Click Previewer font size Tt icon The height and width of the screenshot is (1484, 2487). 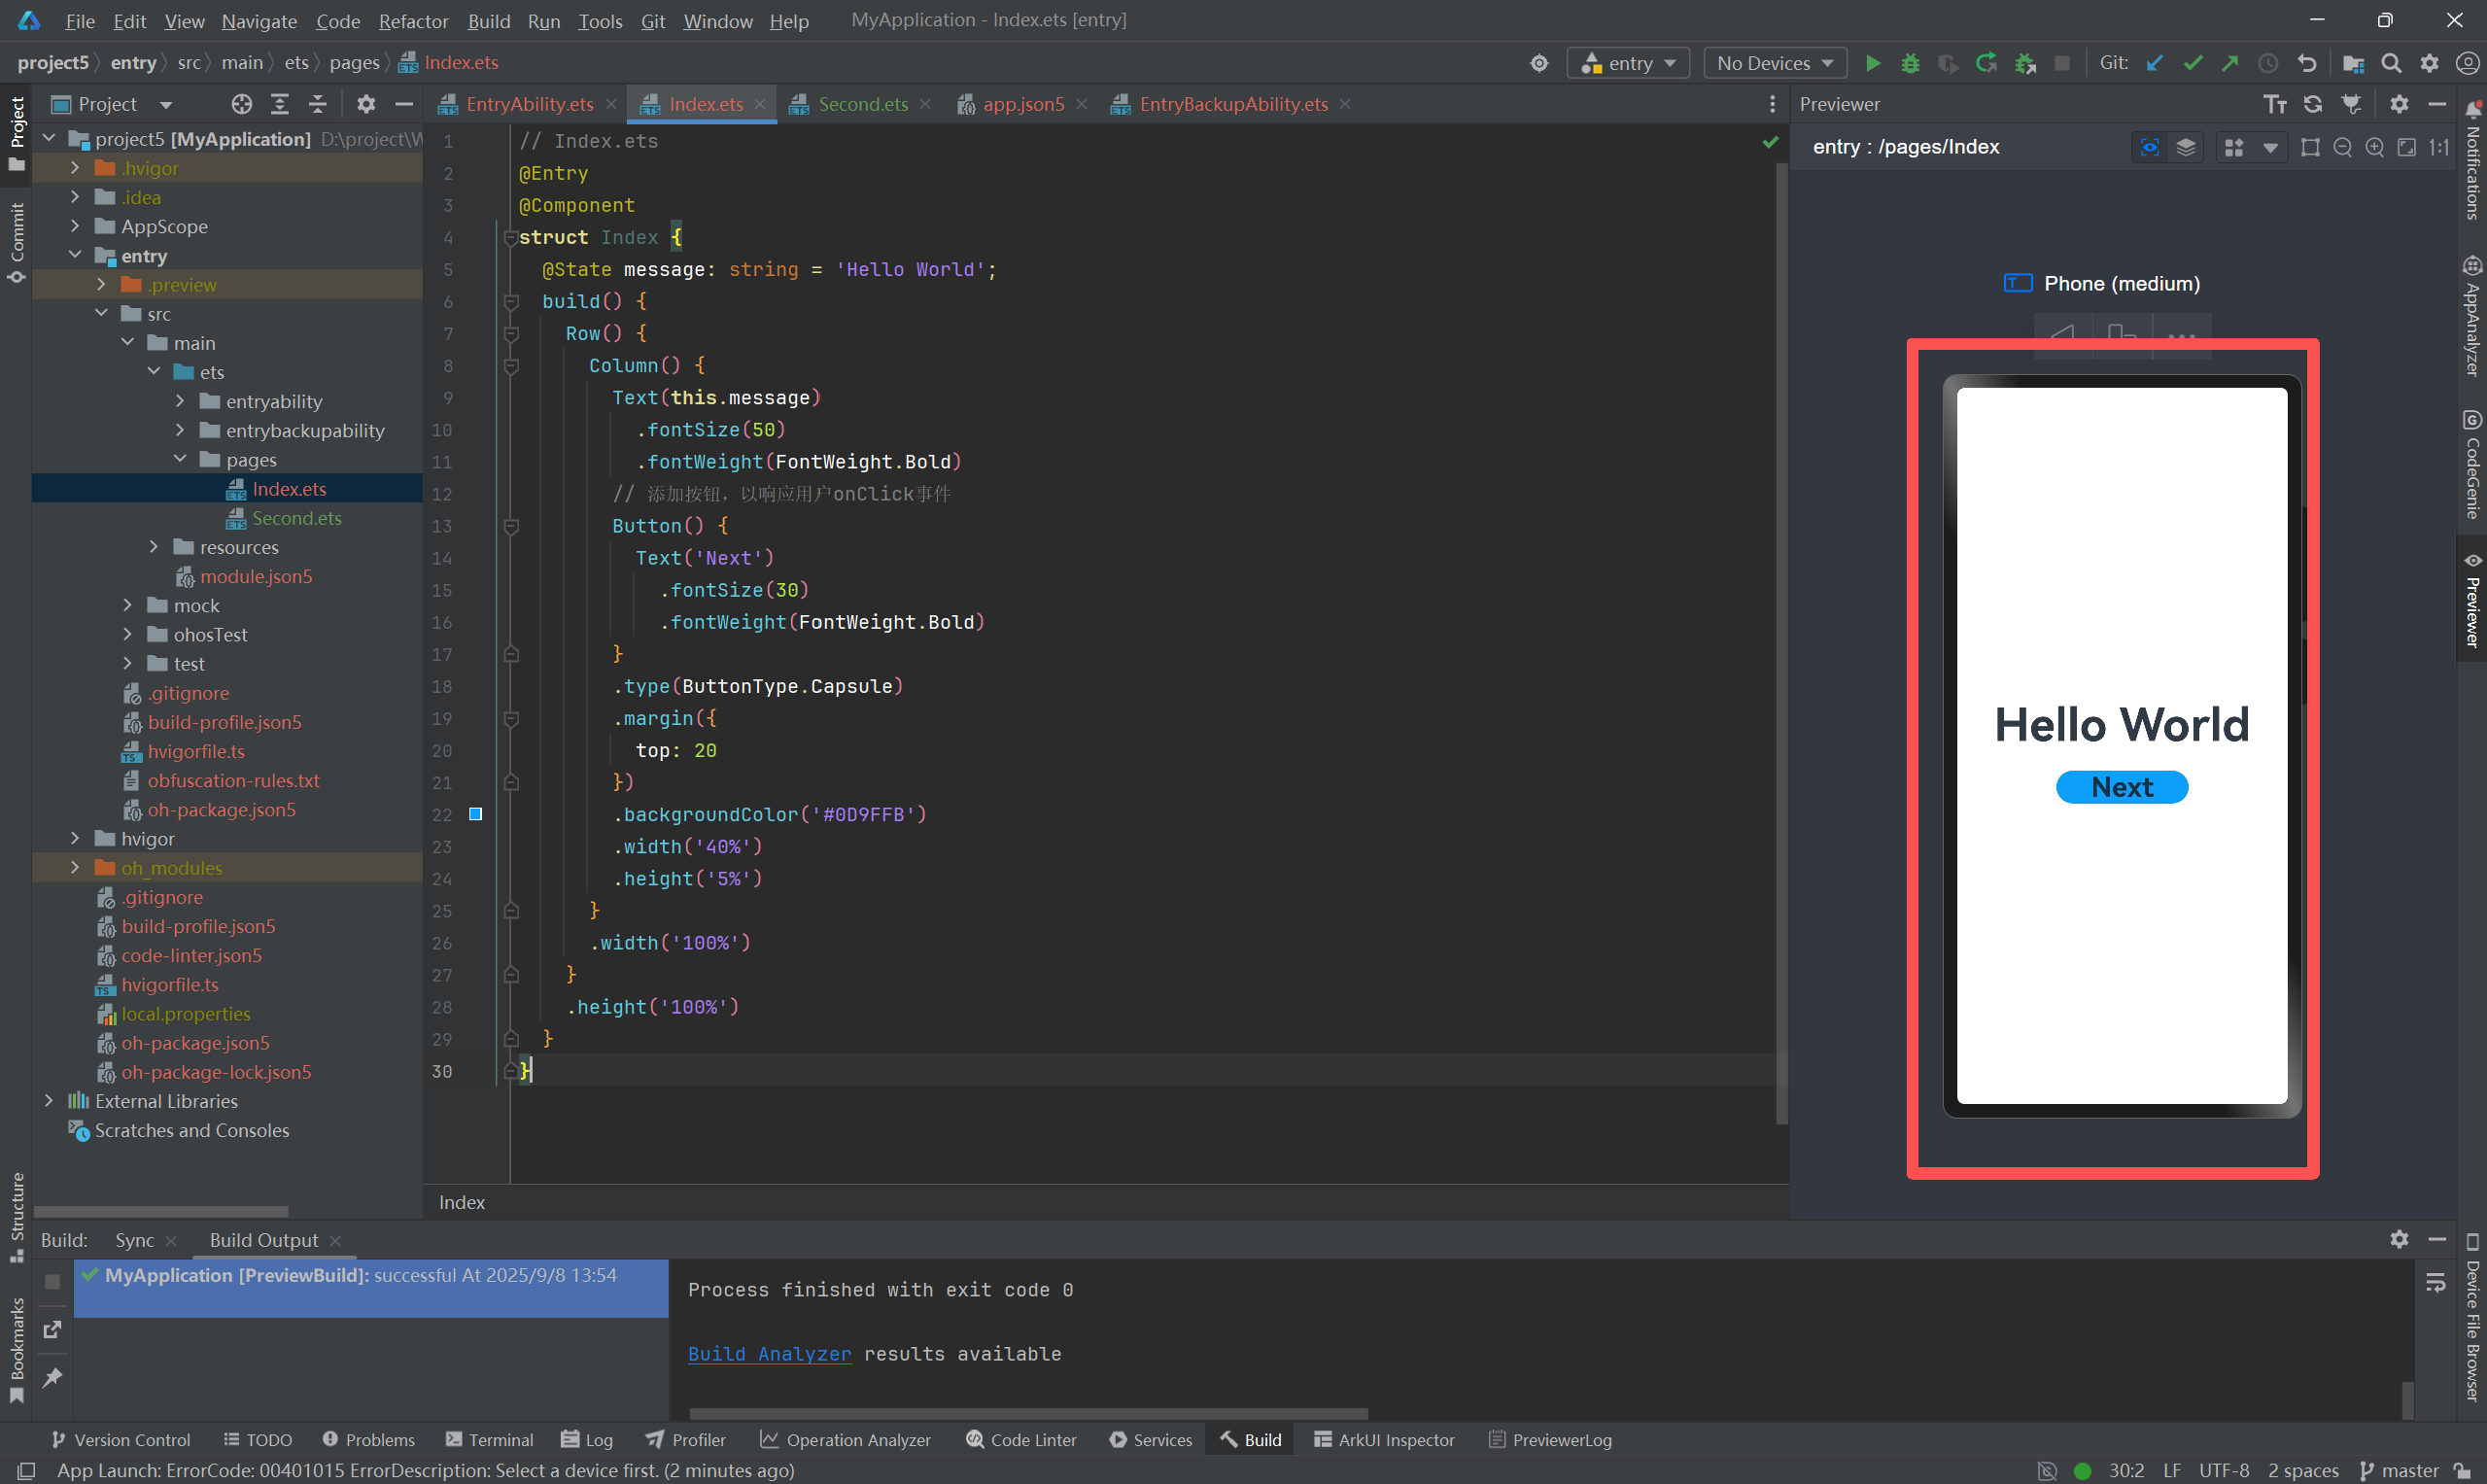click(2275, 104)
